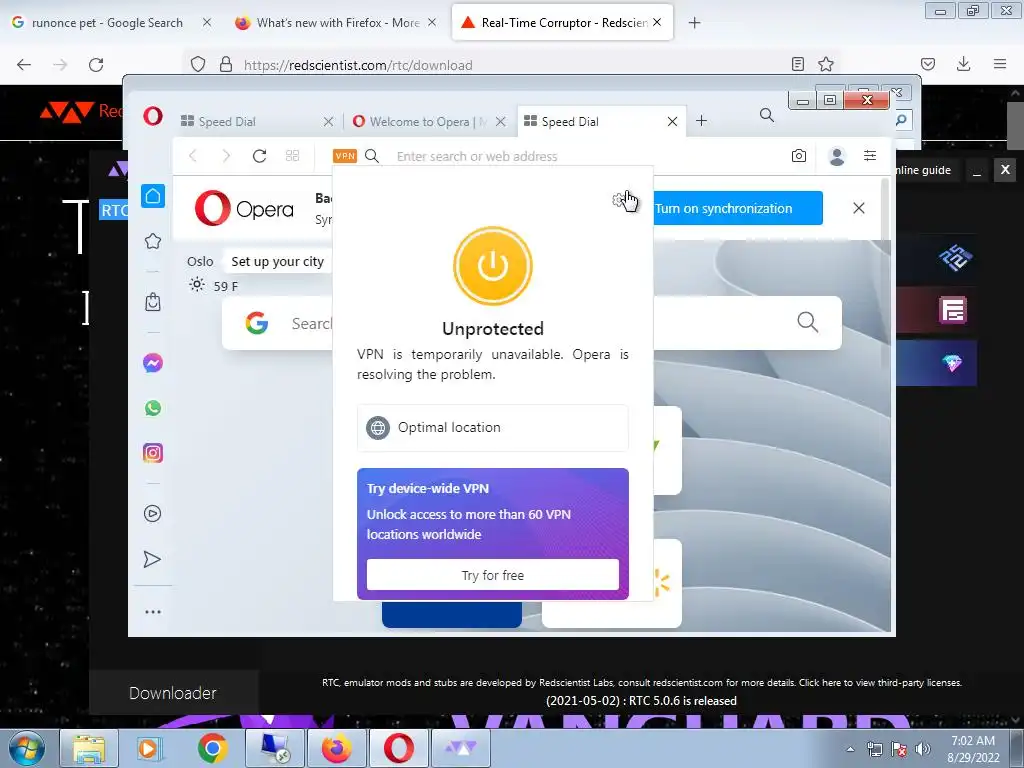Open the Player icon in Opera sidebar
Screen dimensions: 1024x768
[153, 514]
